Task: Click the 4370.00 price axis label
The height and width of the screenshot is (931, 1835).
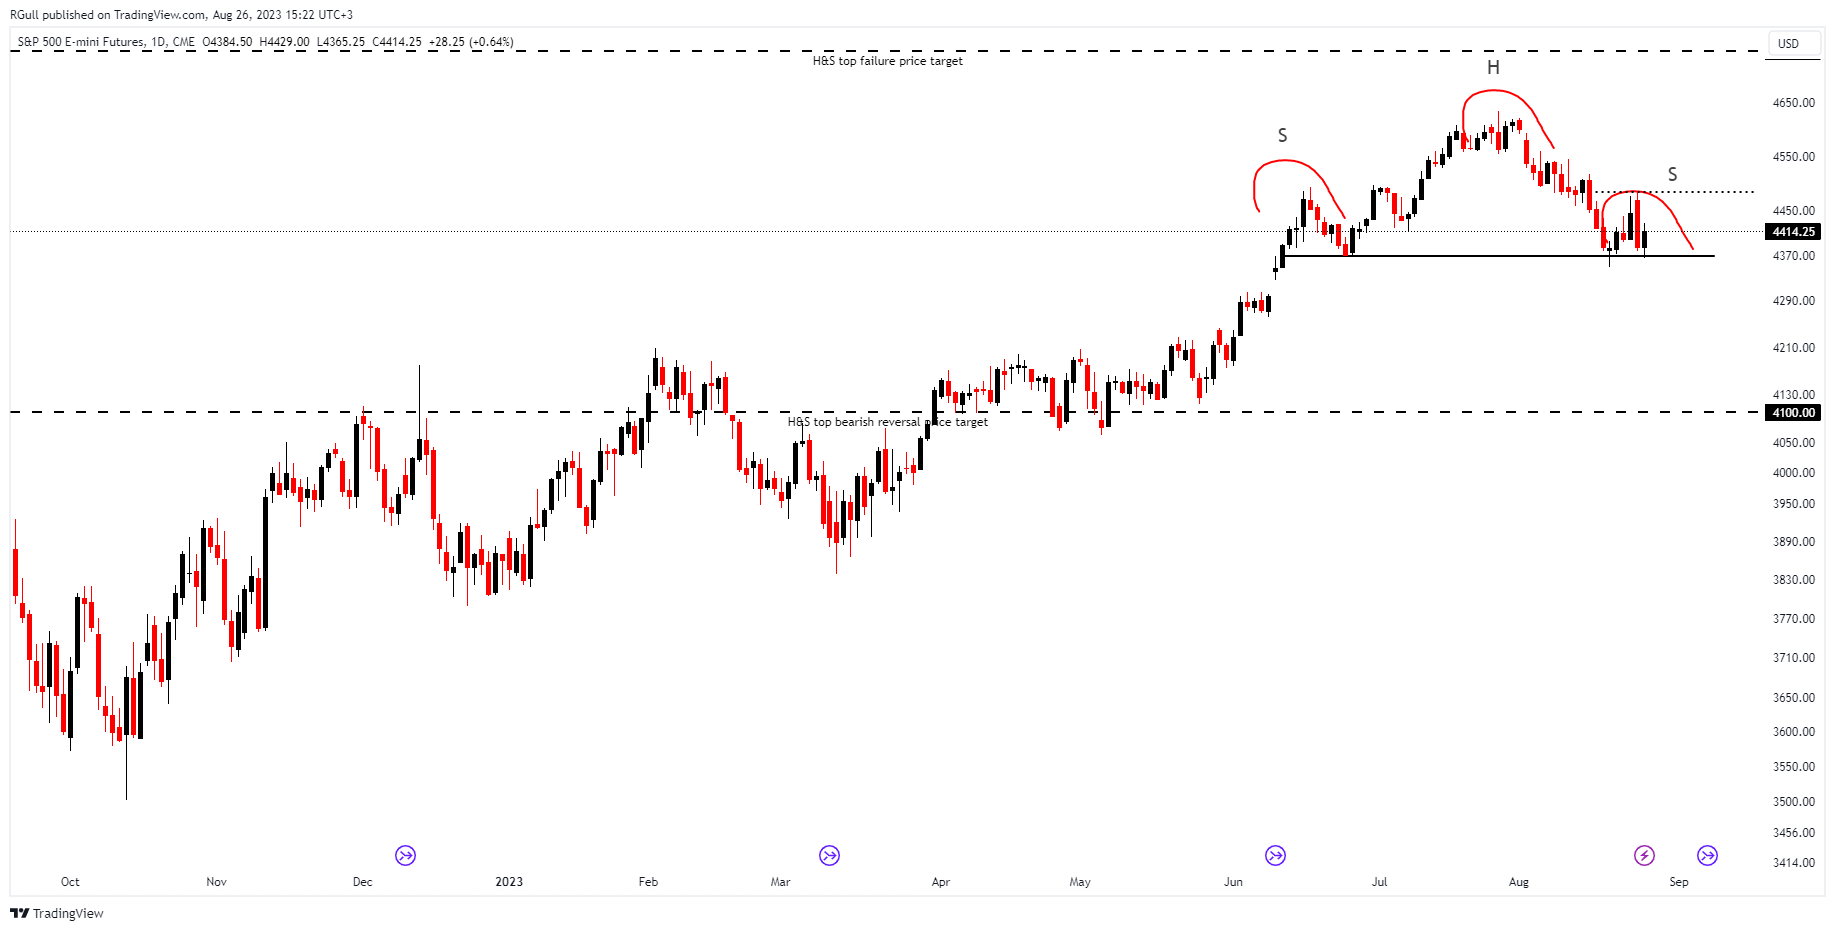Action: pyautogui.click(x=1793, y=256)
